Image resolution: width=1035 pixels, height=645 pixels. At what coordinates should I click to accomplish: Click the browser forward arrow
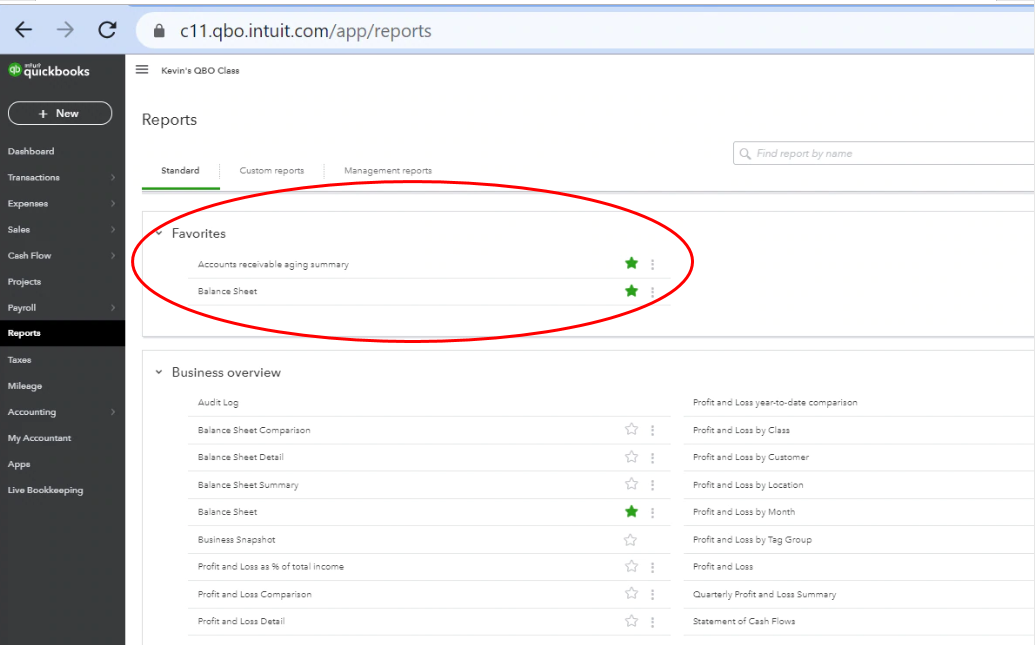click(65, 30)
